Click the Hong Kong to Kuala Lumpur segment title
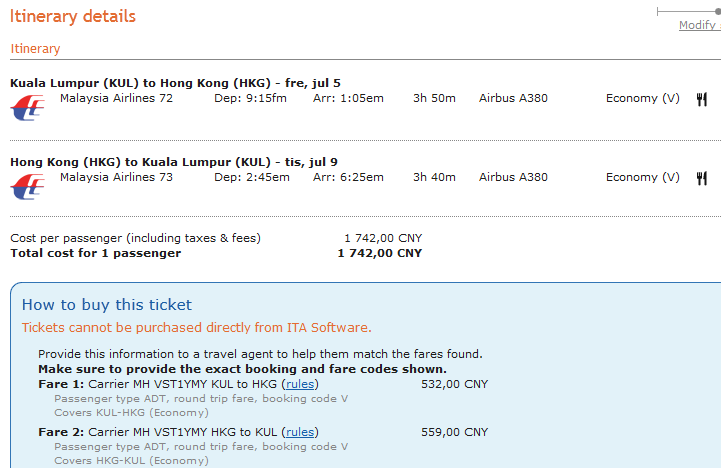The height and width of the screenshot is (469, 721). click(x=174, y=162)
